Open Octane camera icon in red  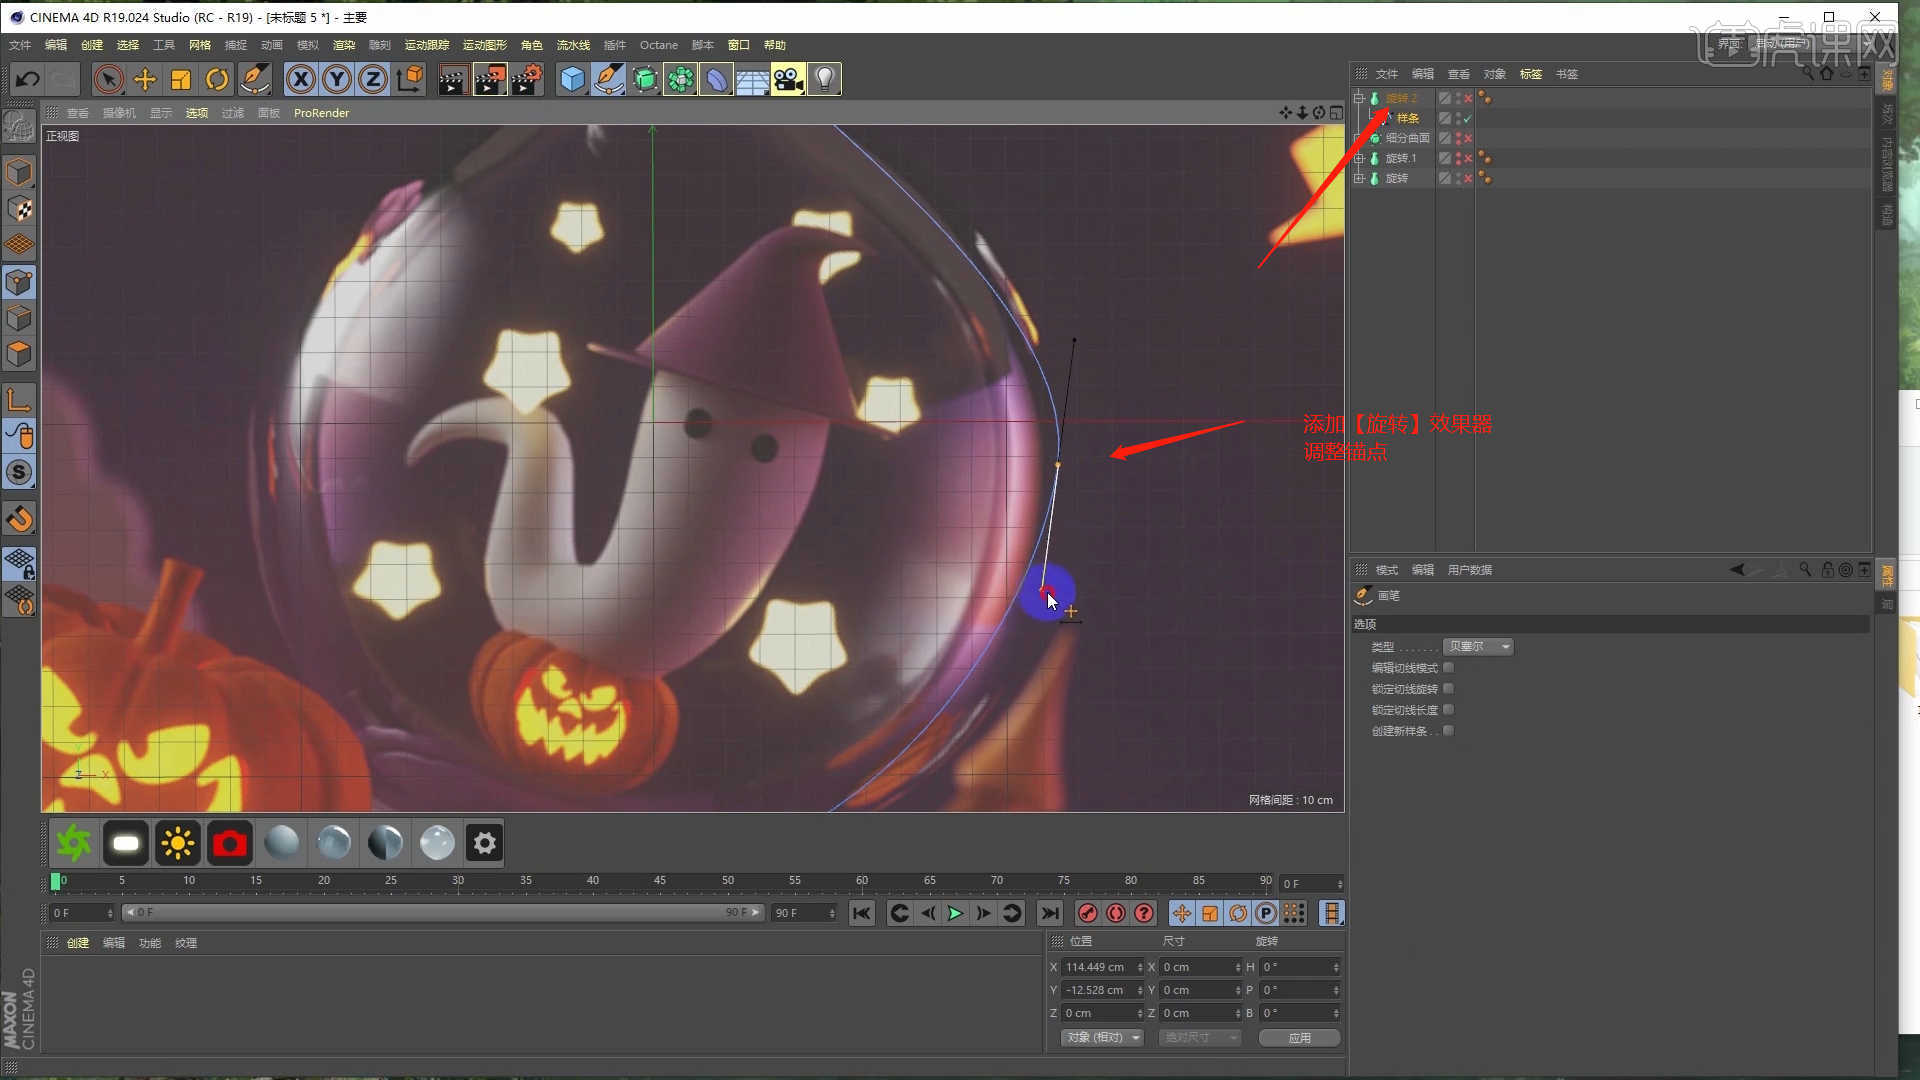[x=229, y=843]
